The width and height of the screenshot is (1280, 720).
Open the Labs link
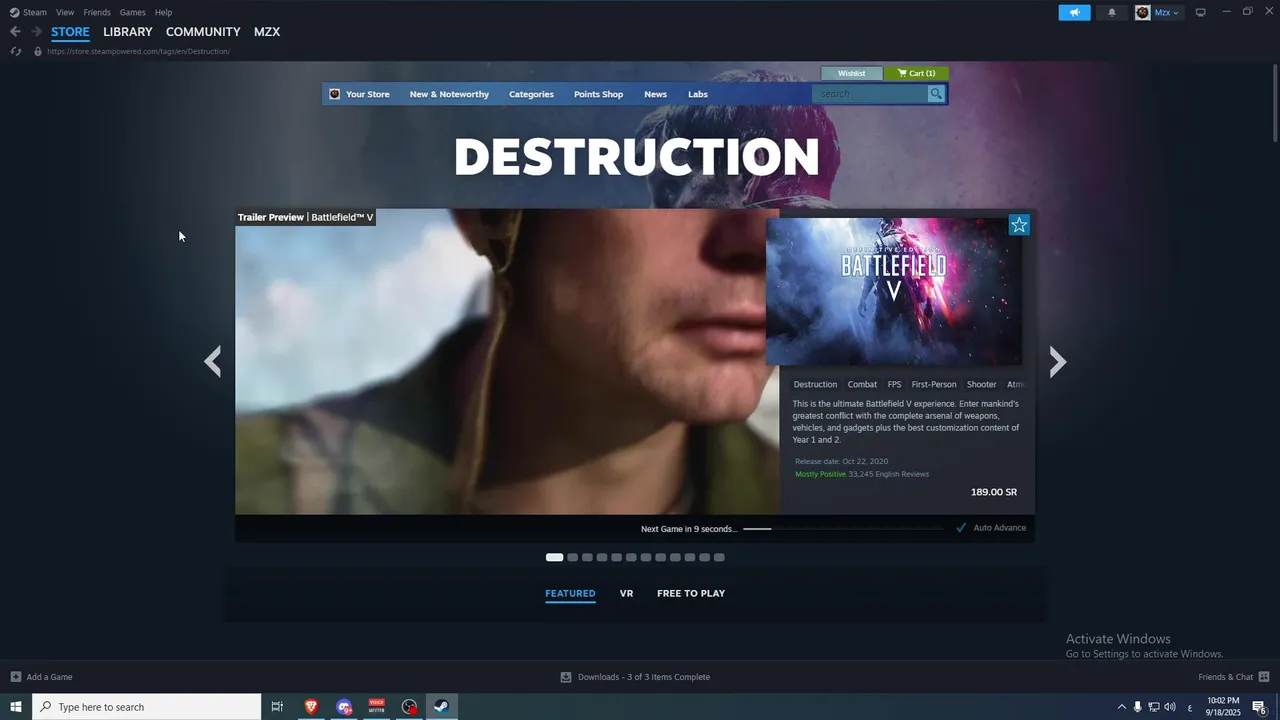coord(698,94)
